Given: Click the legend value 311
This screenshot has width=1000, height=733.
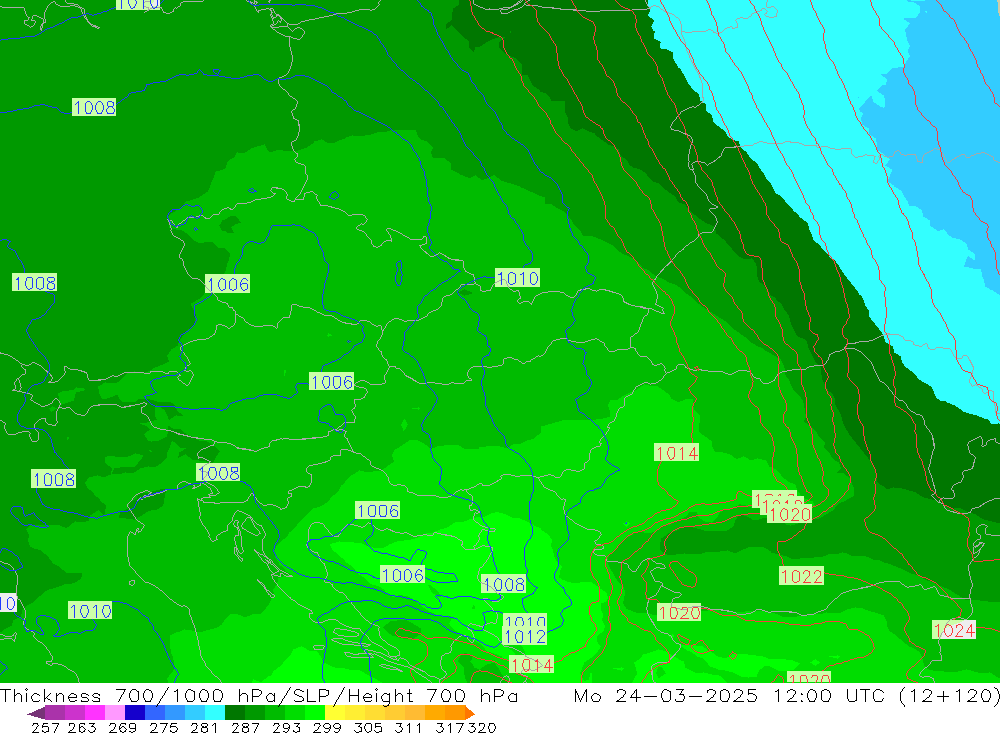Looking at the screenshot, I should tap(408, 727).
